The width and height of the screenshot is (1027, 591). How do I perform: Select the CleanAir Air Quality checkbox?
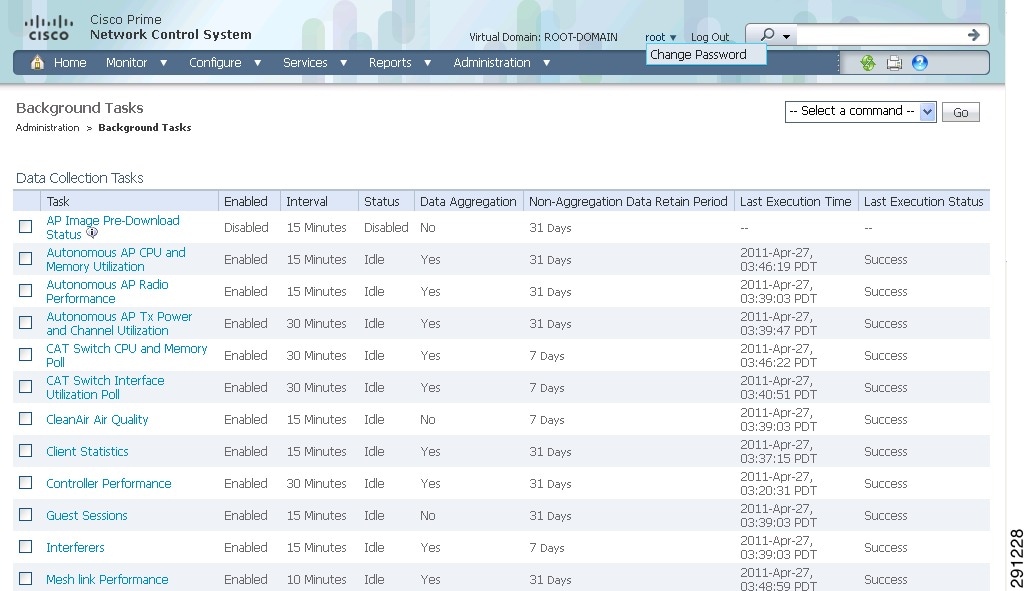(x=26, y=419)
